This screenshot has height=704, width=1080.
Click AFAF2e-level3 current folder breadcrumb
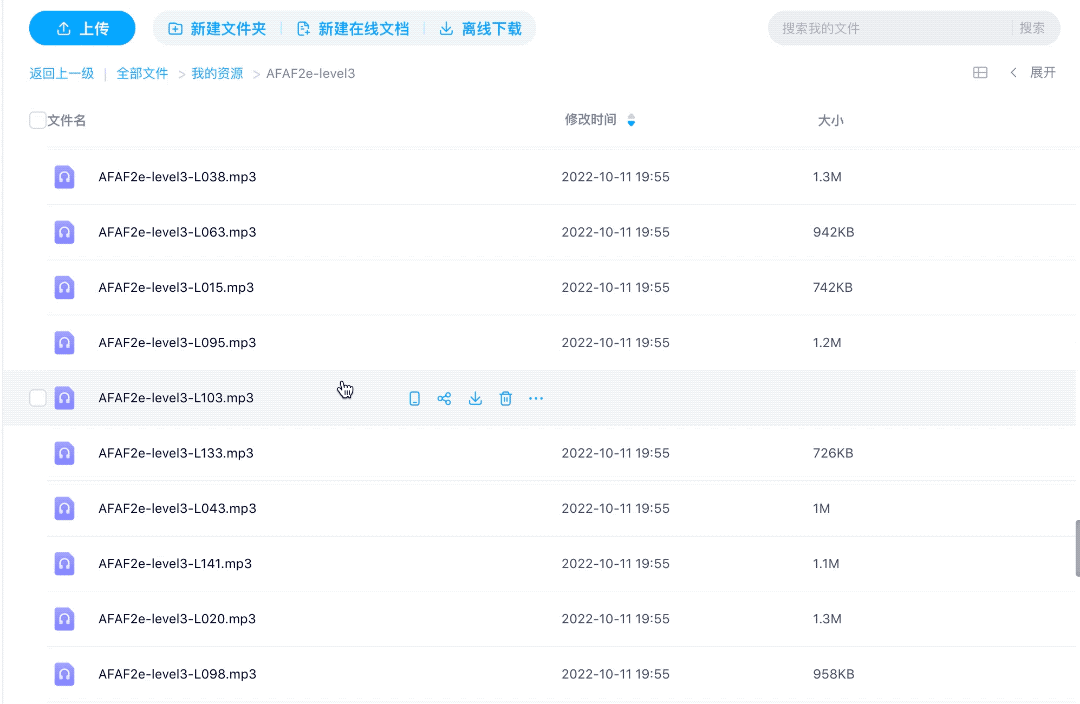pos(311,74)
